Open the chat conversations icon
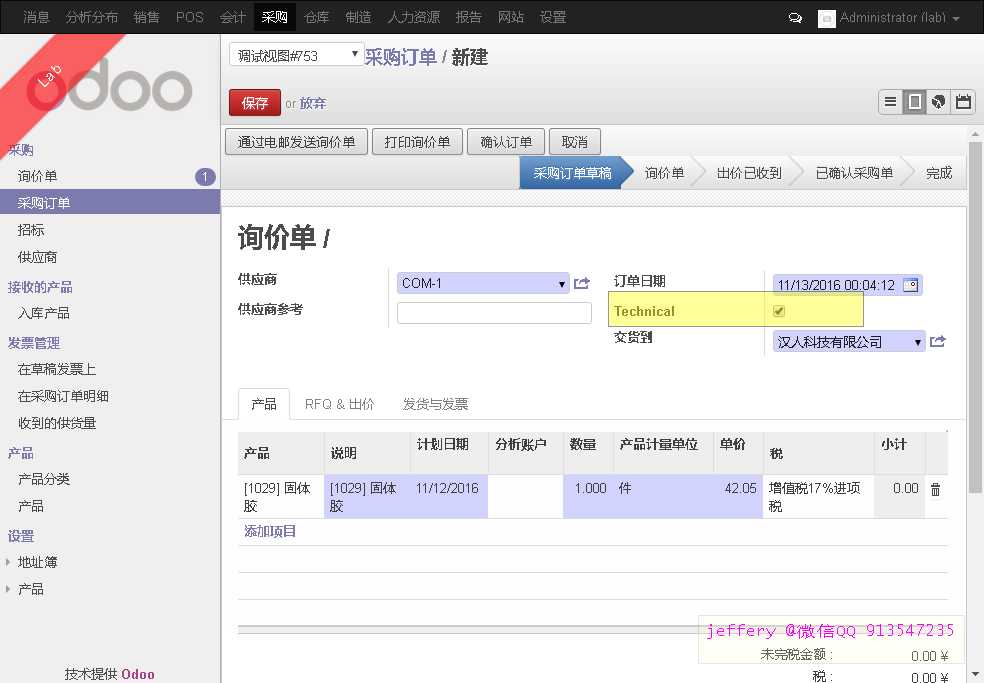The height and width of the screenshot is (683, 984). pos(794,18)
